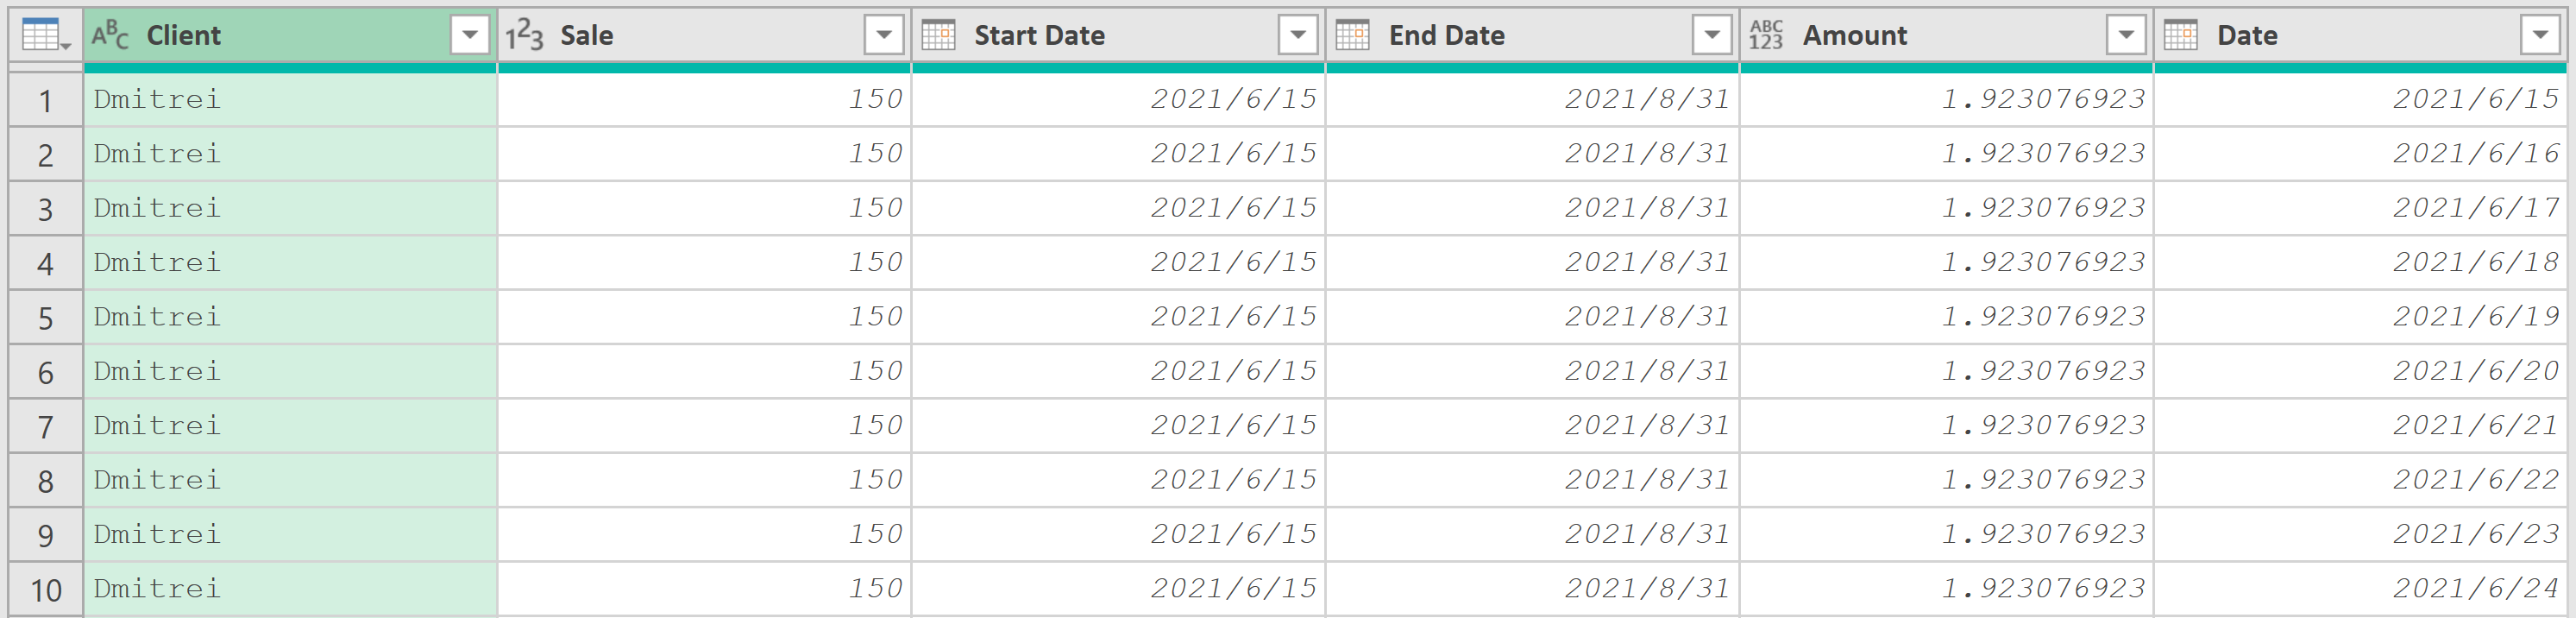Click the date type icon of Date column
2576x618 pixels.
[2180, 36]
